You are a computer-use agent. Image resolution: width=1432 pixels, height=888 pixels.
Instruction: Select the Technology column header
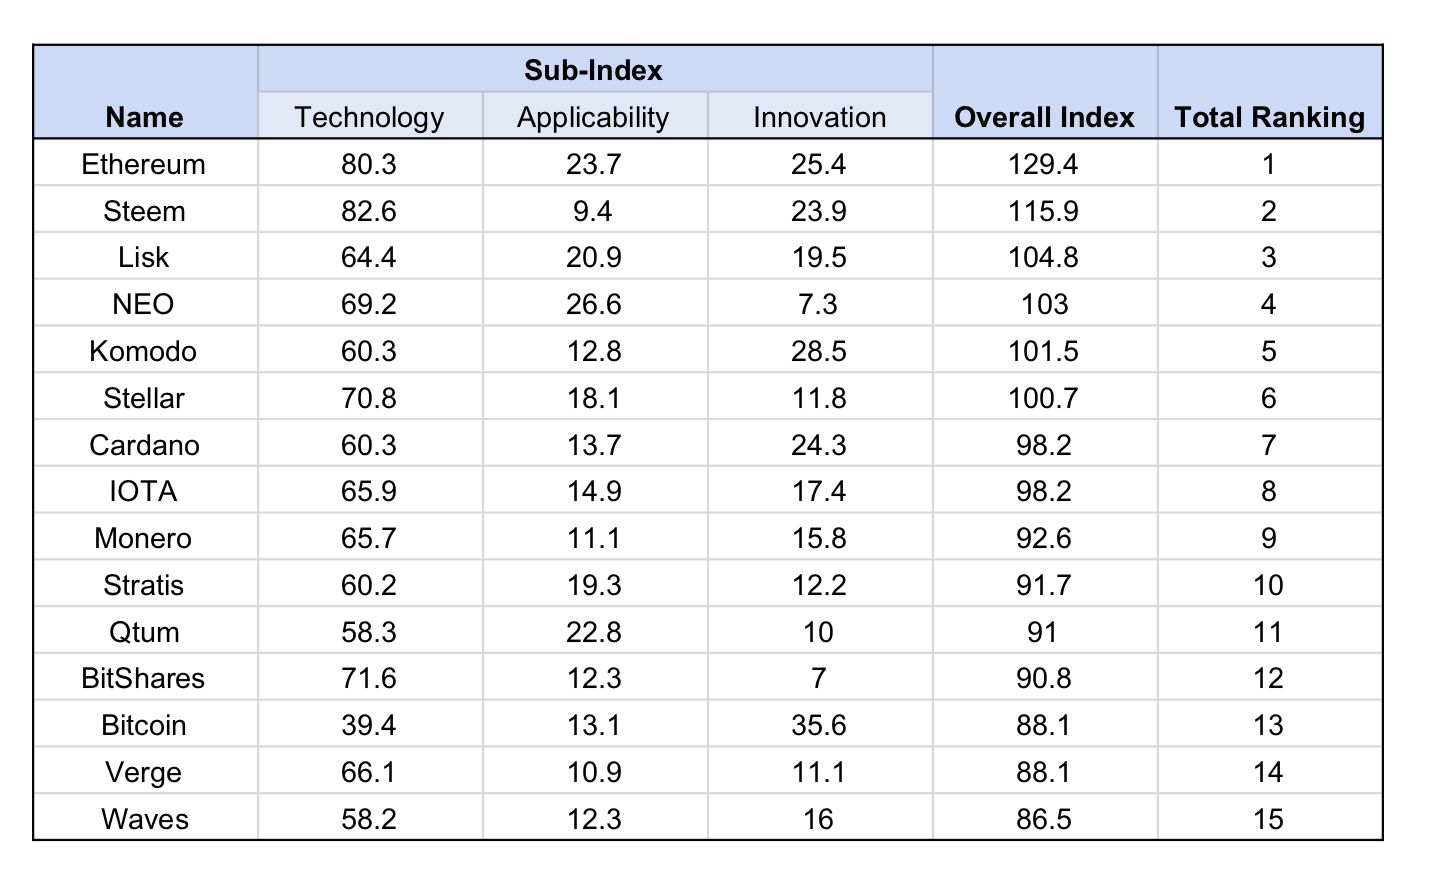click(369, 117)
